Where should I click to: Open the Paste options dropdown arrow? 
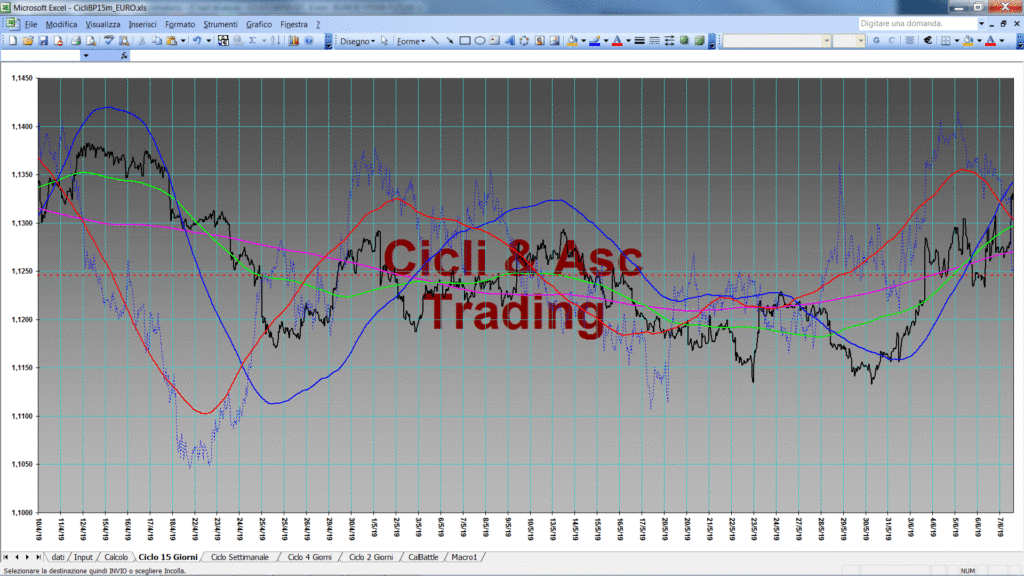pos(183,41)
